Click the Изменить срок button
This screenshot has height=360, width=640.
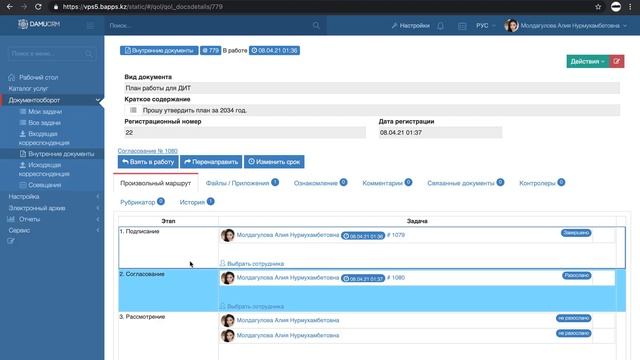[x=274, y=162]
